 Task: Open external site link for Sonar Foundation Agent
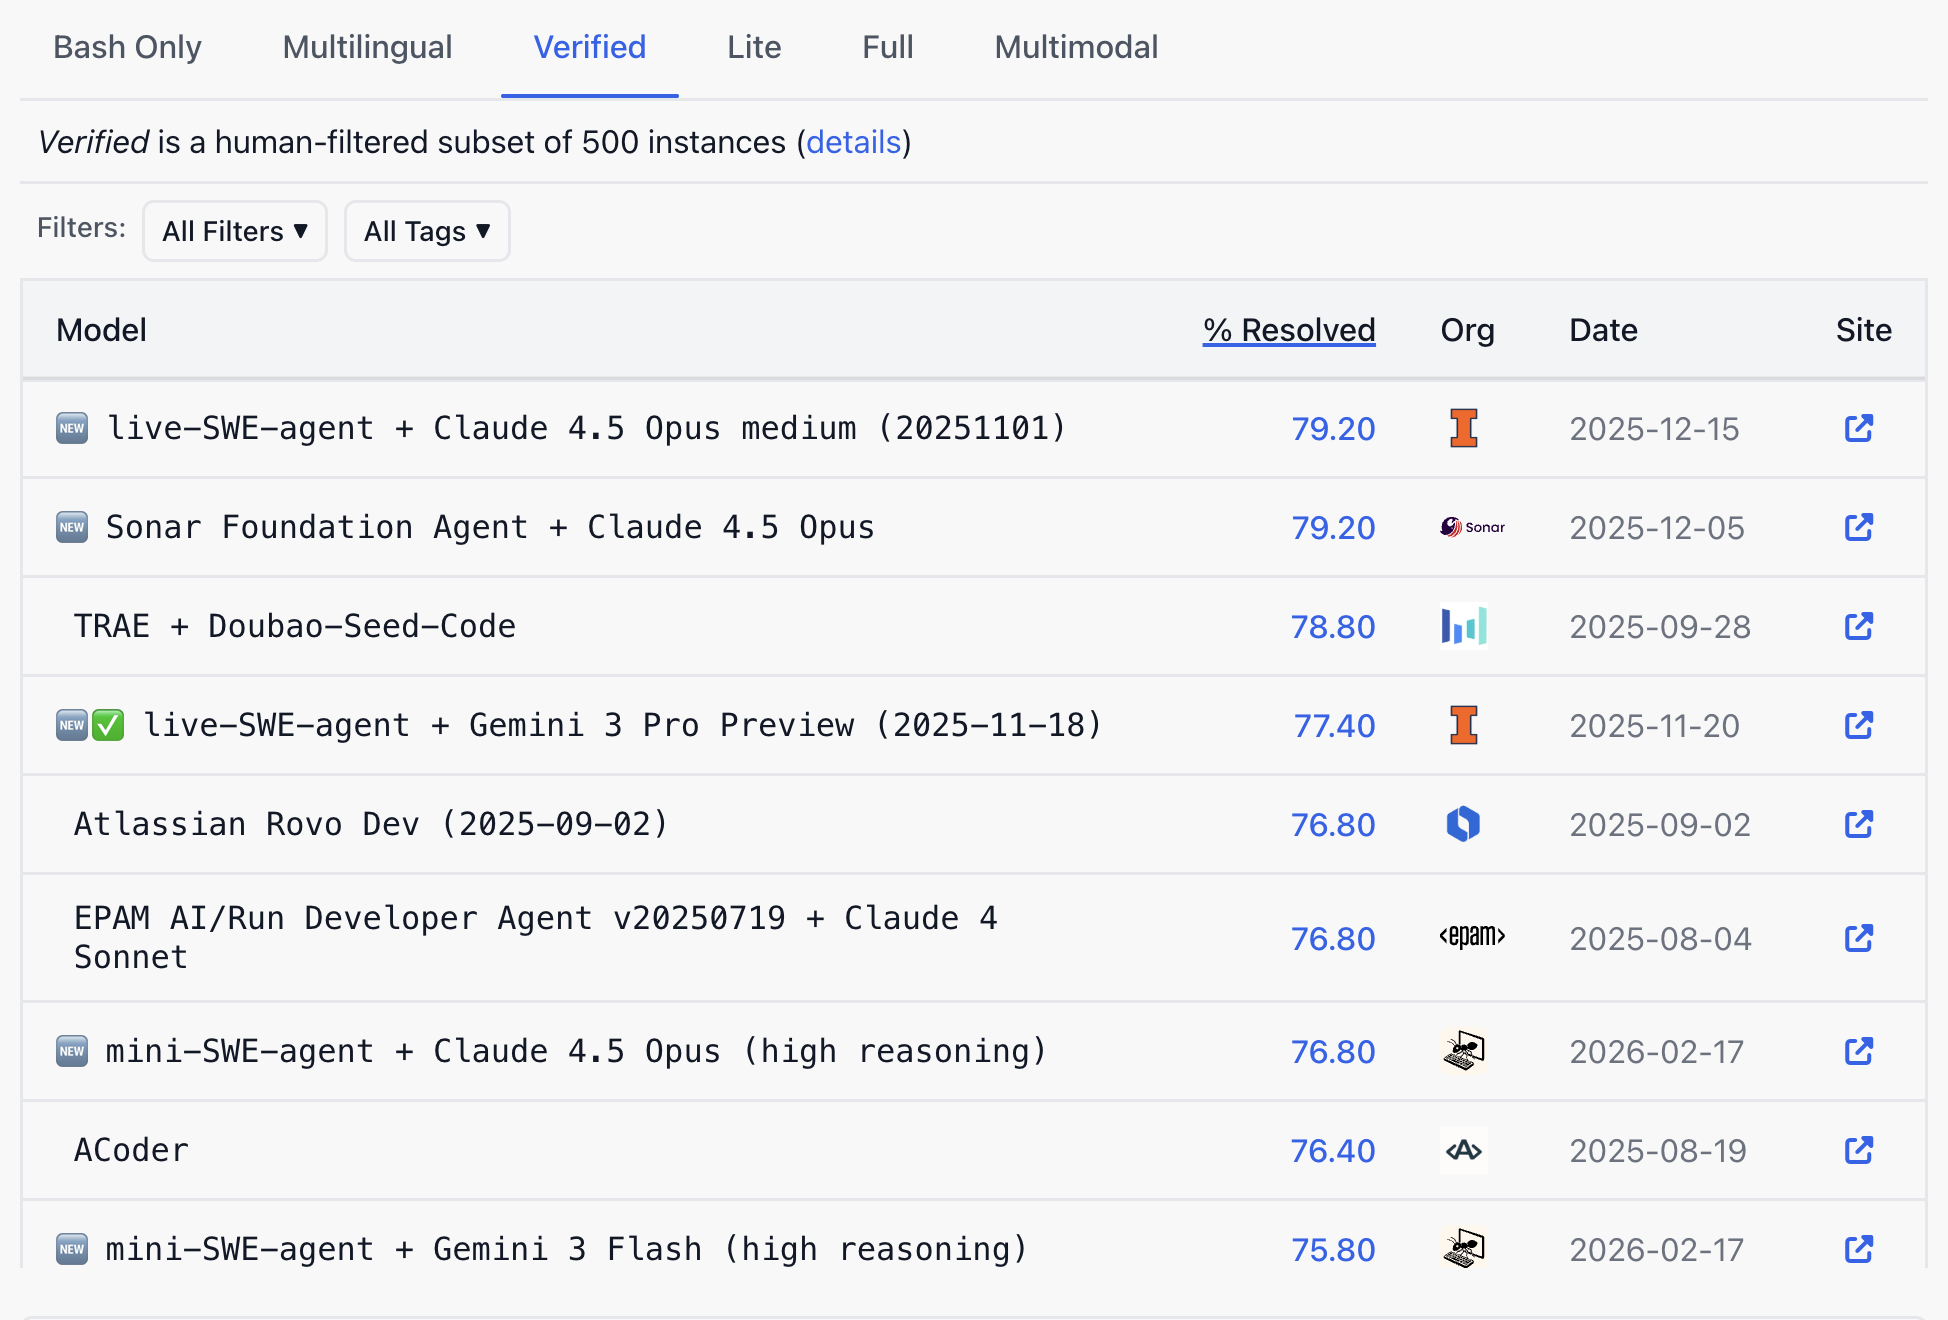[1858, 527]
